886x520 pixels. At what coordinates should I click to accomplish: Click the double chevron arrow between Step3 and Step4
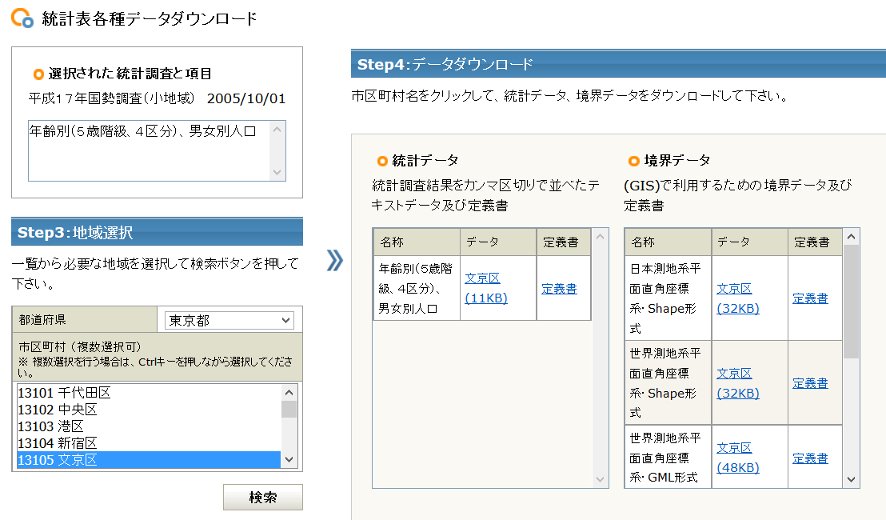[335, 261]
